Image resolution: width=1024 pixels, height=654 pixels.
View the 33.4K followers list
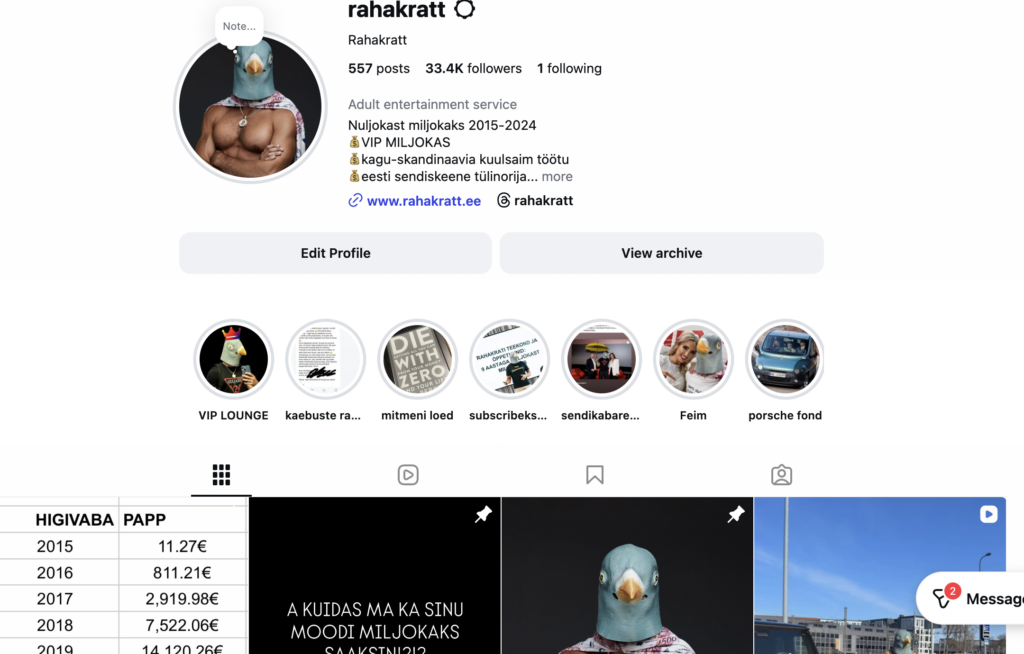[473, 69]
